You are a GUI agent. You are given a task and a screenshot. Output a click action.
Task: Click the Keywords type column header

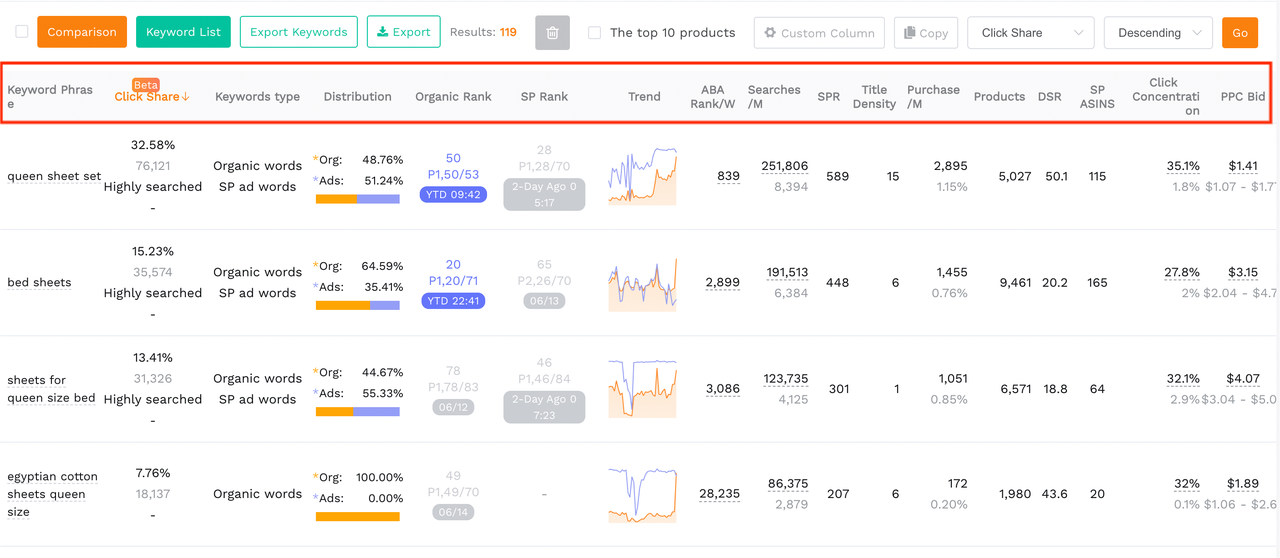257,97
